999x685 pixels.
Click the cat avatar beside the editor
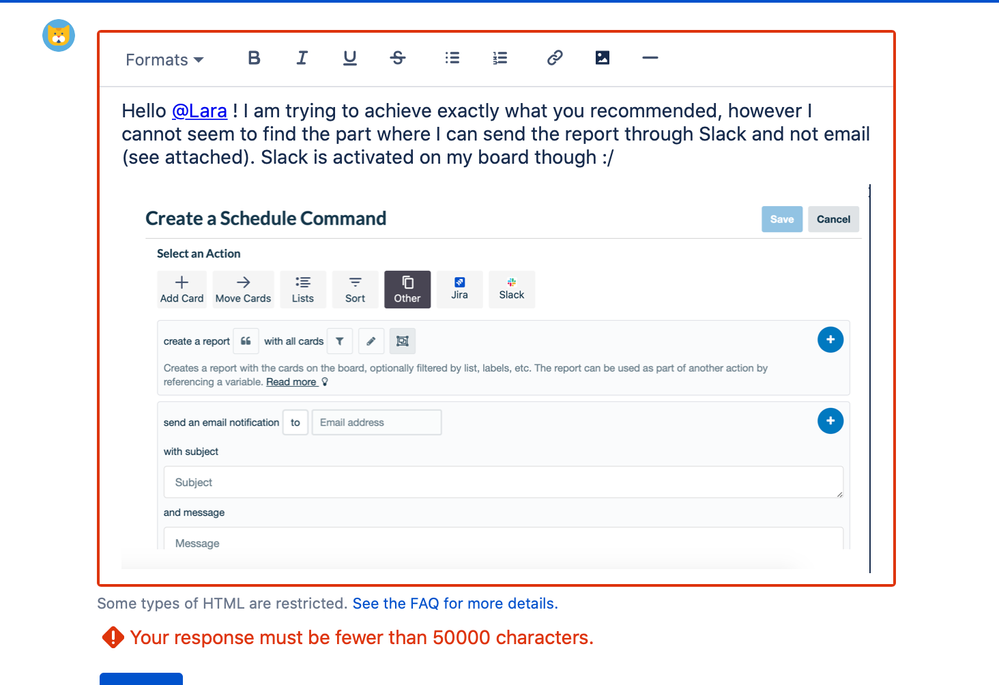(x=59, y=35)
